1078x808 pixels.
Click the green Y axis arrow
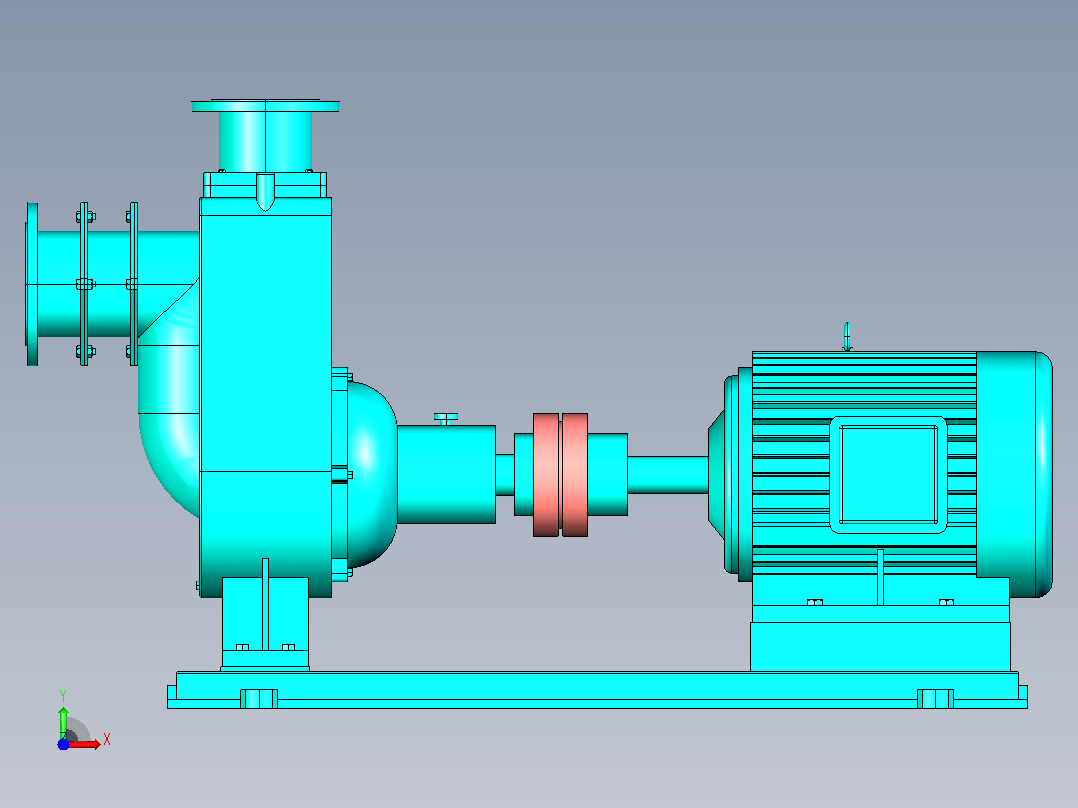(63, 721)
